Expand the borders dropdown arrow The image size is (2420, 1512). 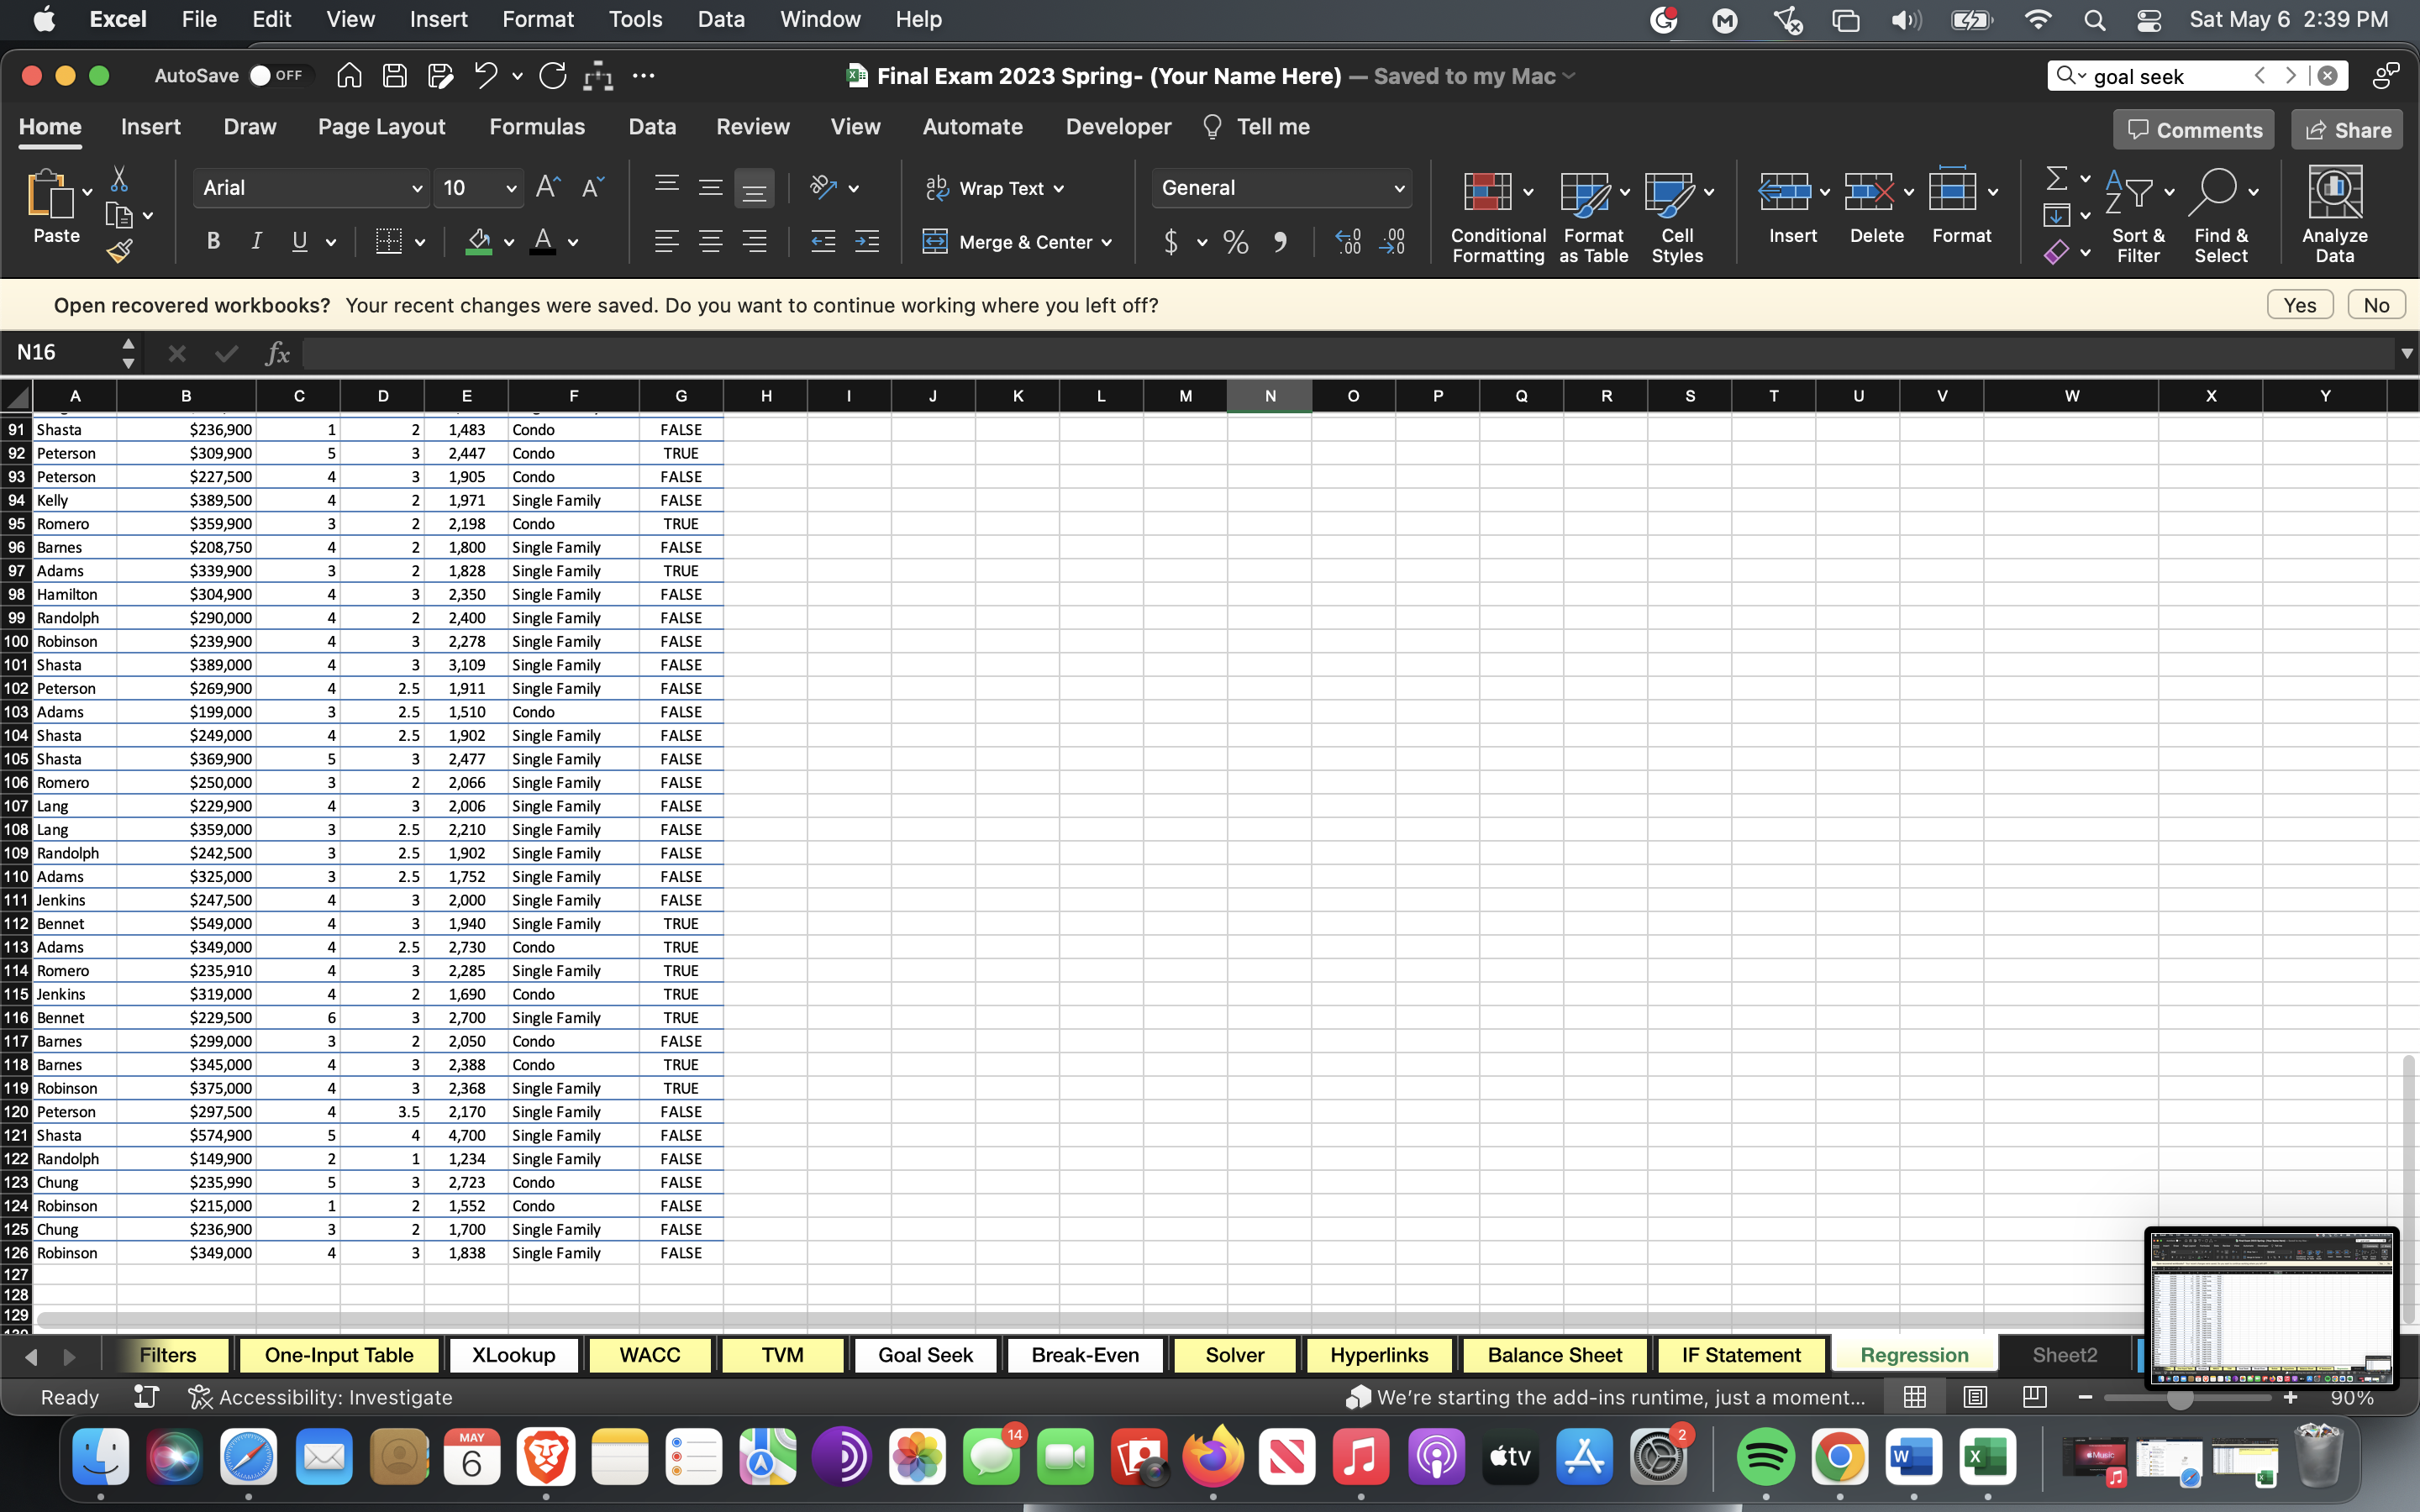[x=420, y=242]
